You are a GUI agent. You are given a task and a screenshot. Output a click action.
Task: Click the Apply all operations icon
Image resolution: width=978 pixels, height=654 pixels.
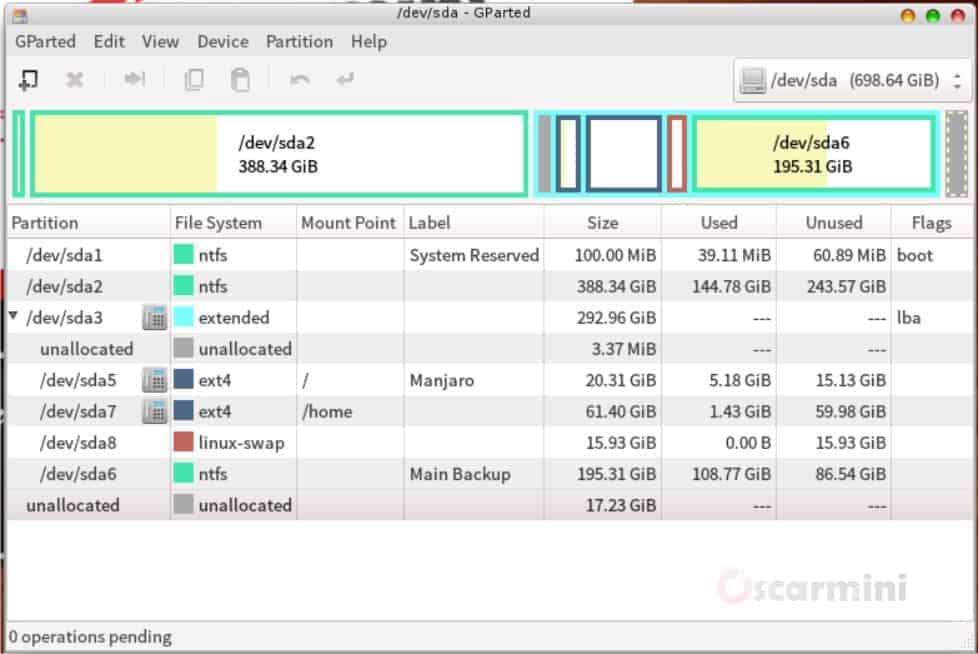[345, 79]
